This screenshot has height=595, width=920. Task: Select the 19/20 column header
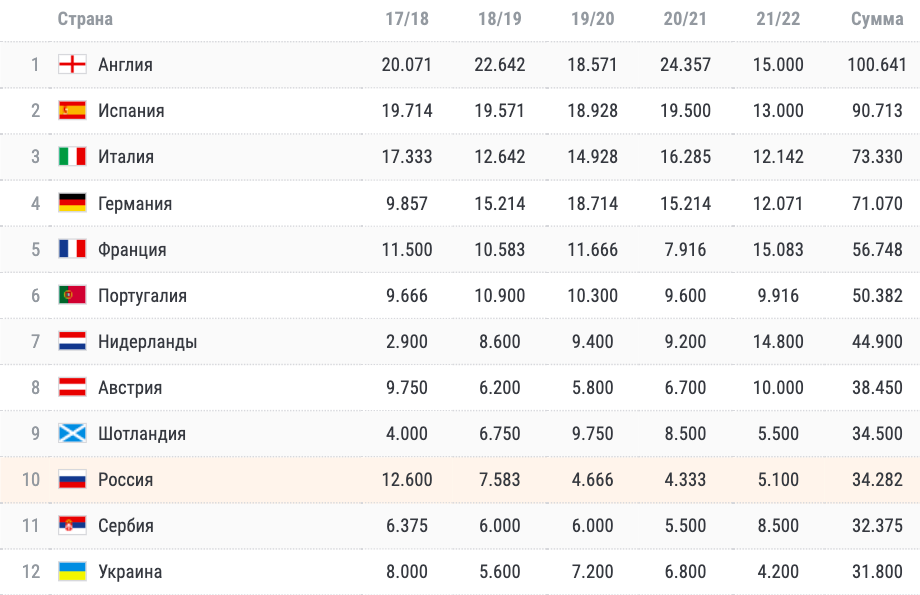coord(592,19)
